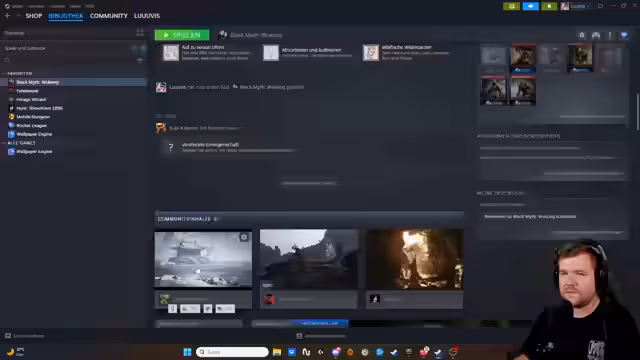The width and height of the screenshot is (640, 360).
Task: Expand the account name dropdown
Action: [x=576, y=6]
